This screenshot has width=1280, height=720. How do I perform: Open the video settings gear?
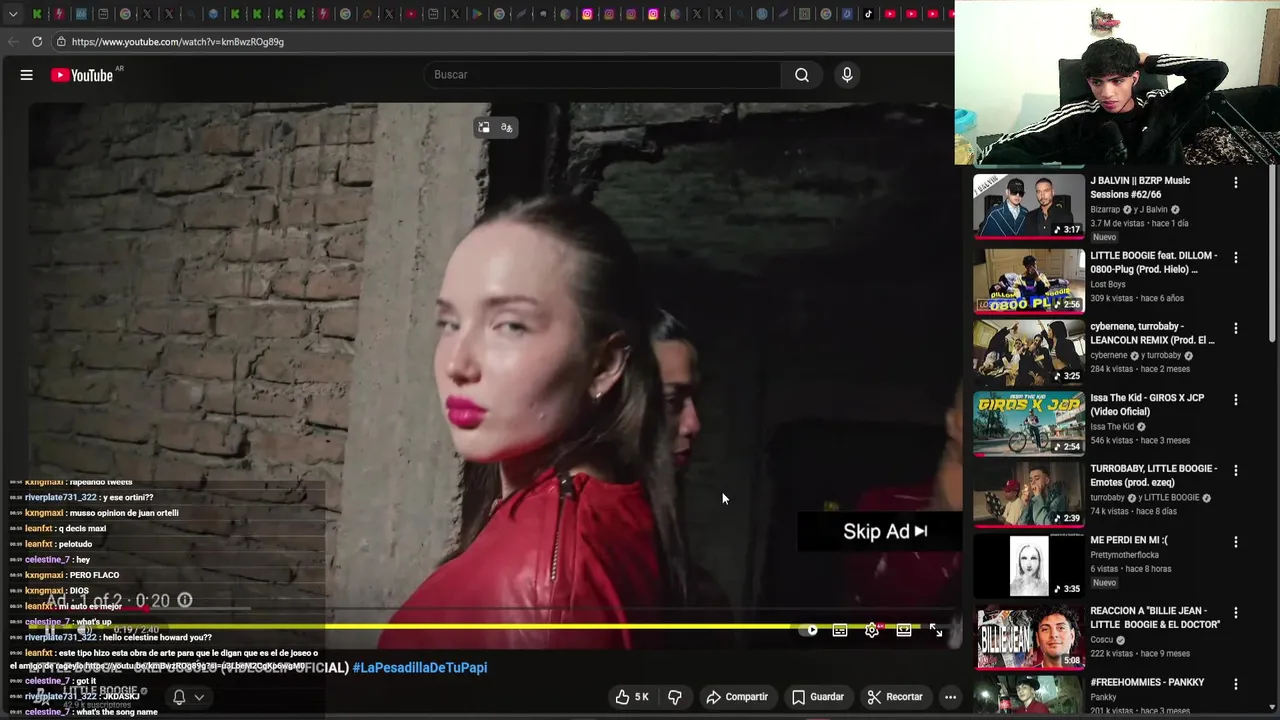(872, 630)
